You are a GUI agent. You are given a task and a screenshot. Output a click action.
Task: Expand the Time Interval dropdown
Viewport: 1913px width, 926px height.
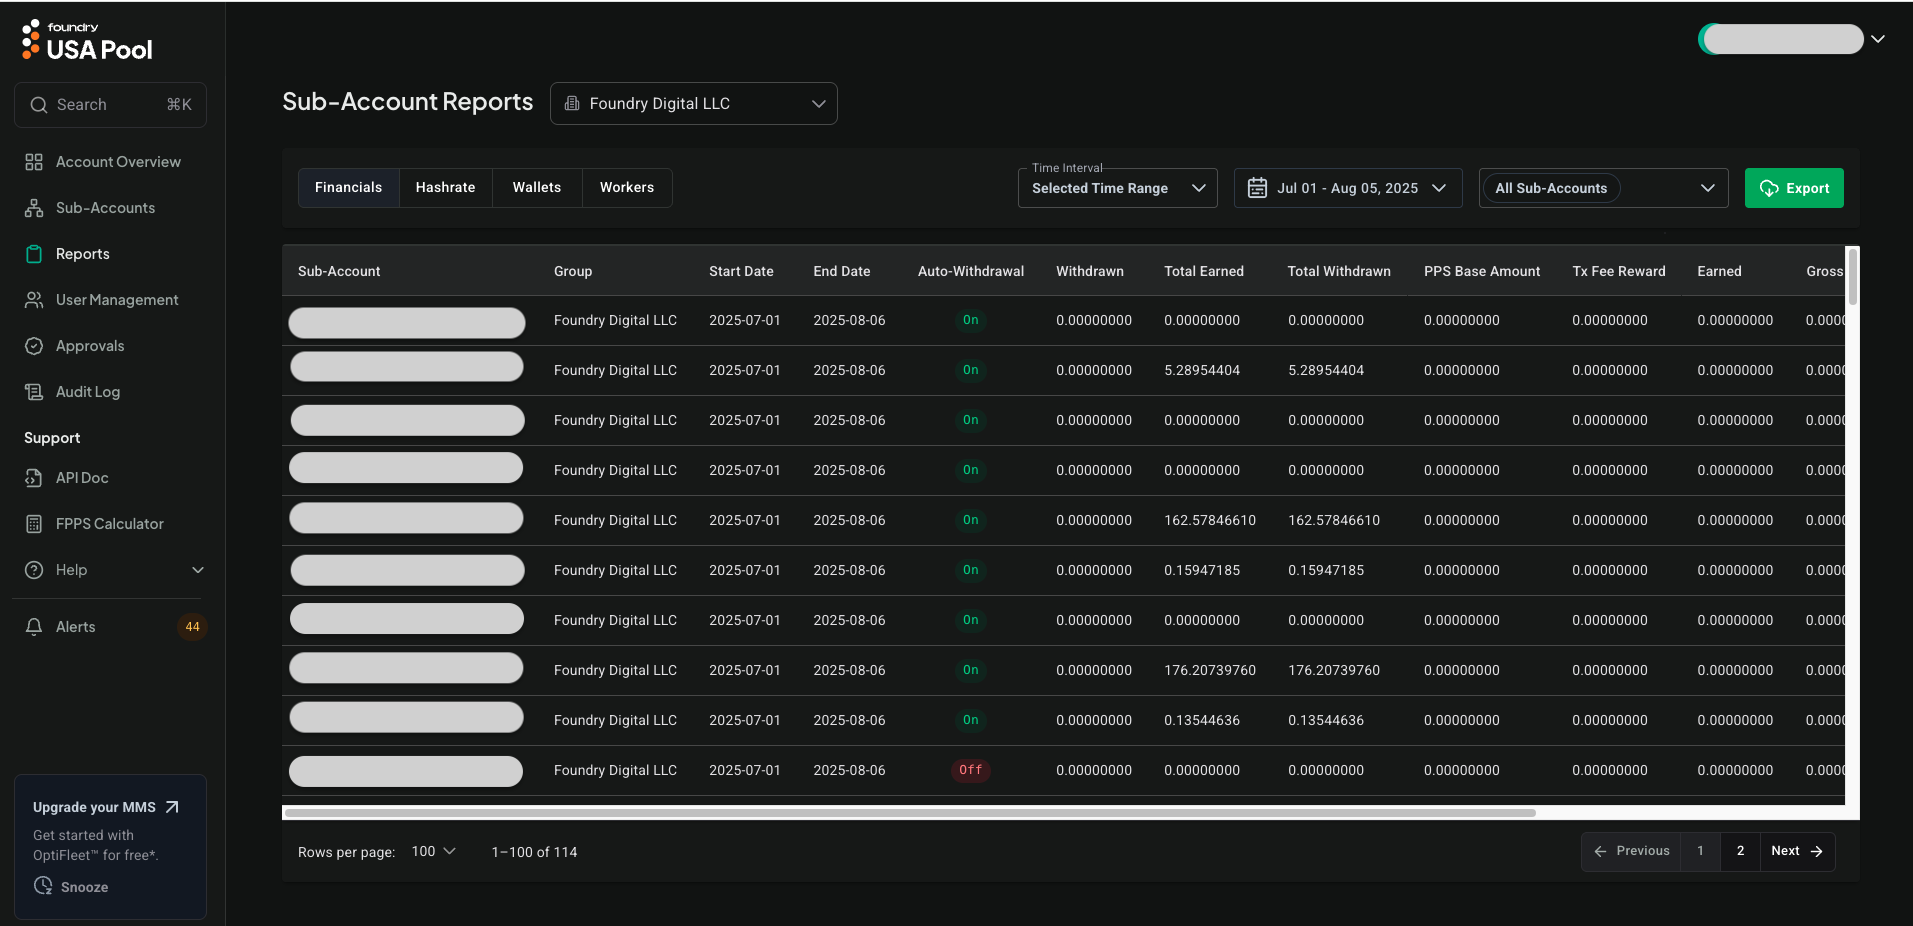tap(1117, 188)
